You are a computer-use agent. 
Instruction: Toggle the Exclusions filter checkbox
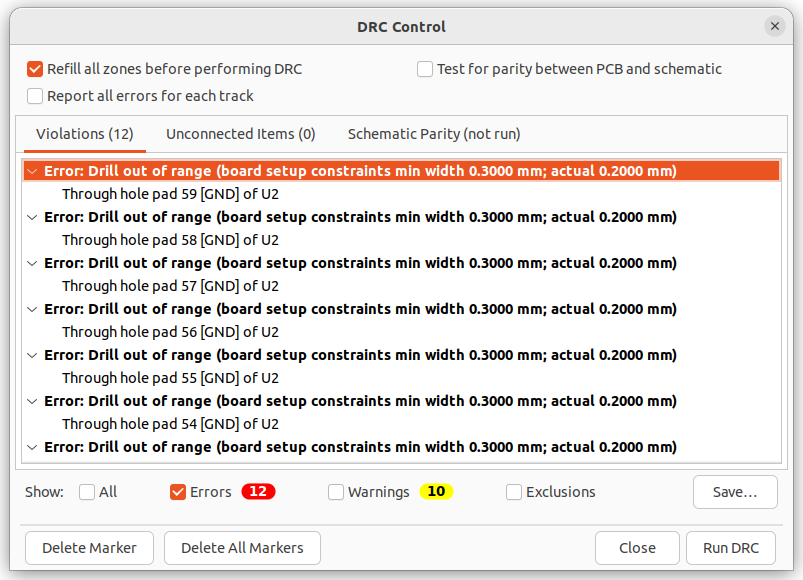coord(514,492)
